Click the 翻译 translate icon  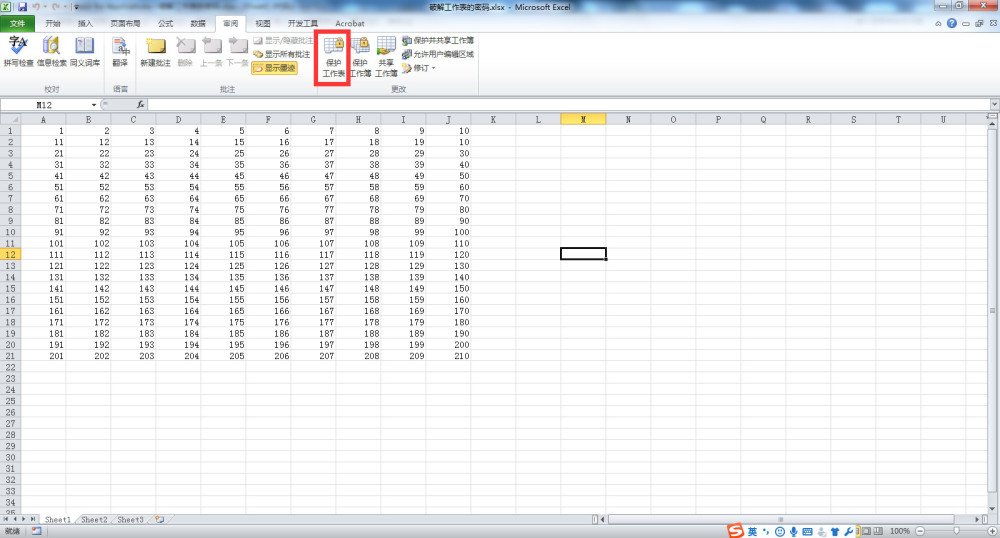click(120, 46)
